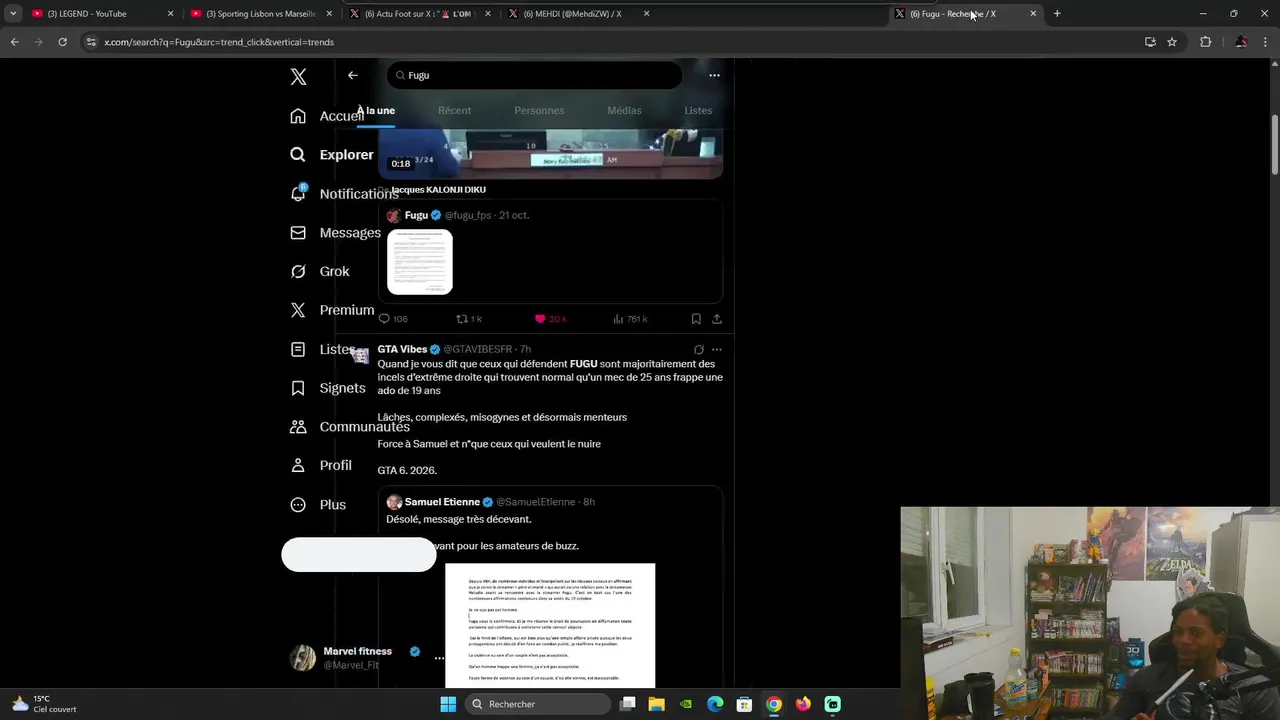Viewport: 1280px width, 720px height.
Task: Launch Microsoft Edge from the taskbar
Action: tap(715, 704)
